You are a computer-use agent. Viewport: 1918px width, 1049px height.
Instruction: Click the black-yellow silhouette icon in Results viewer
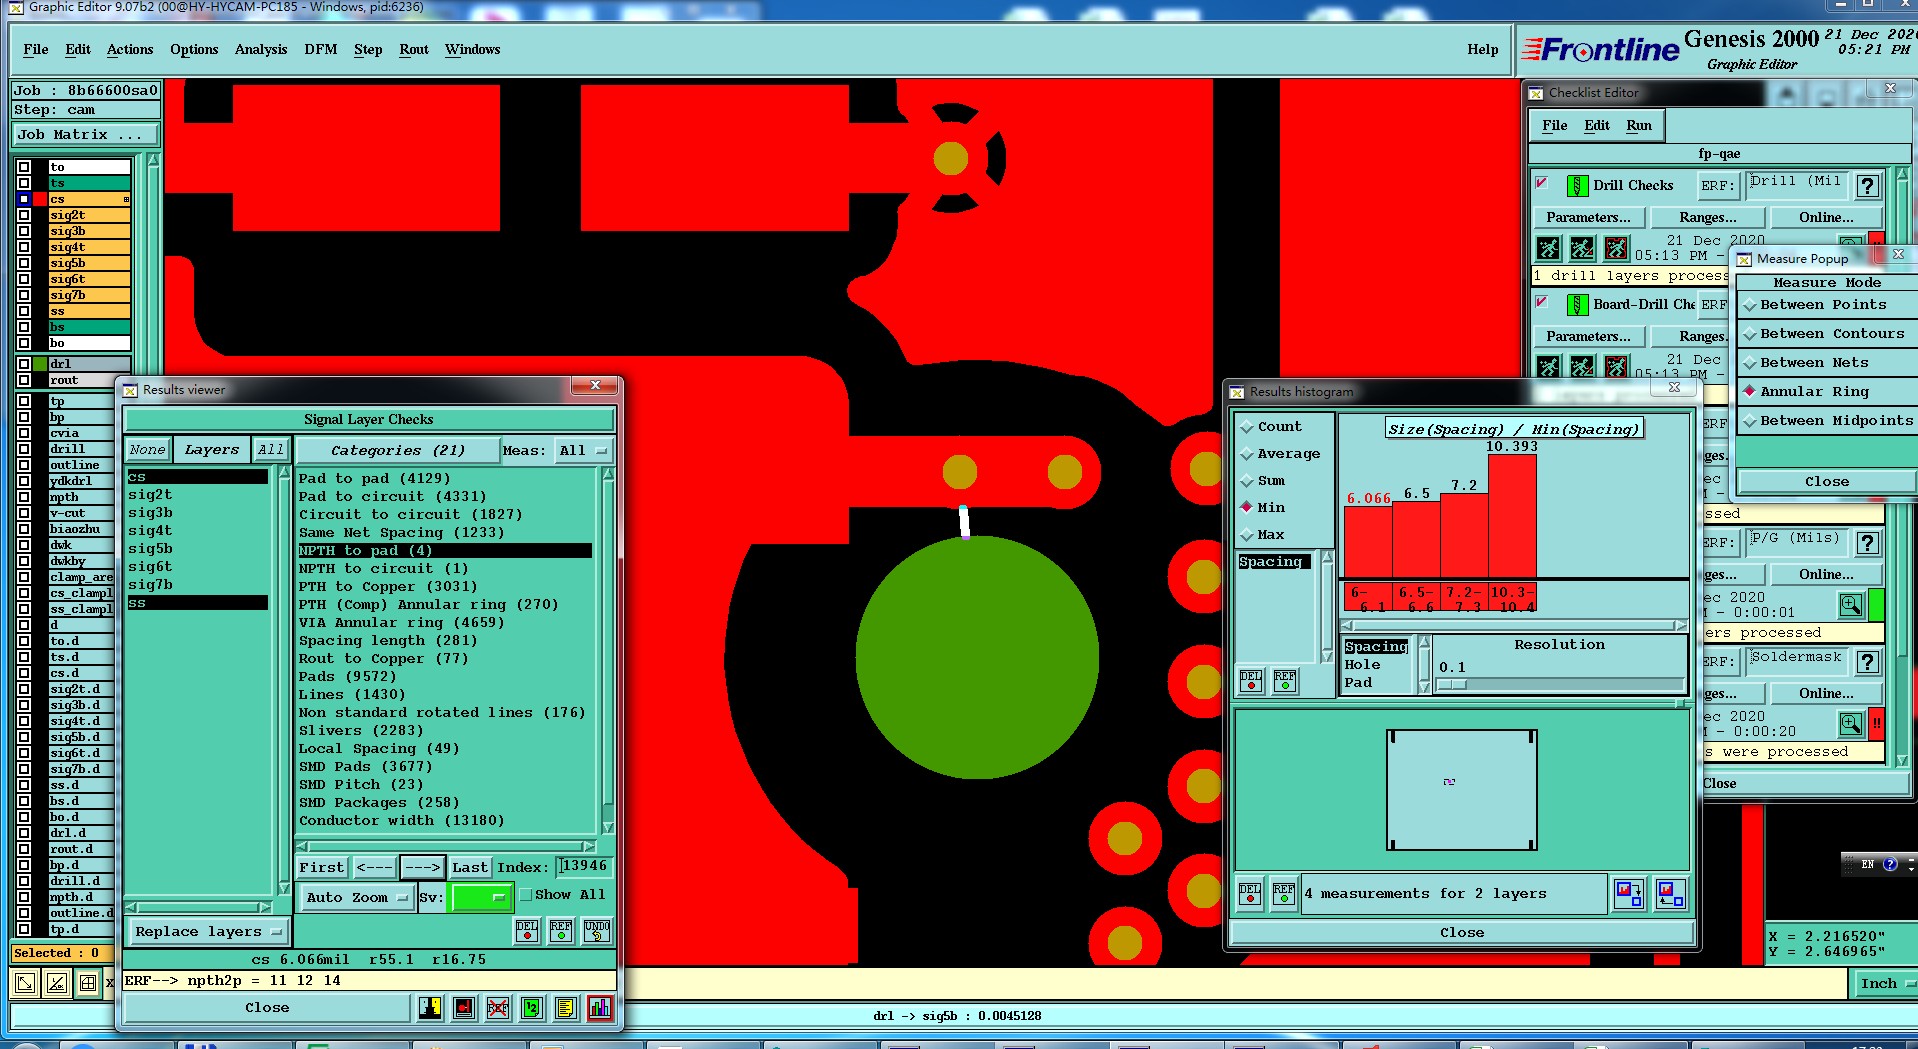pyautogui.click(x=430, y=1007)
